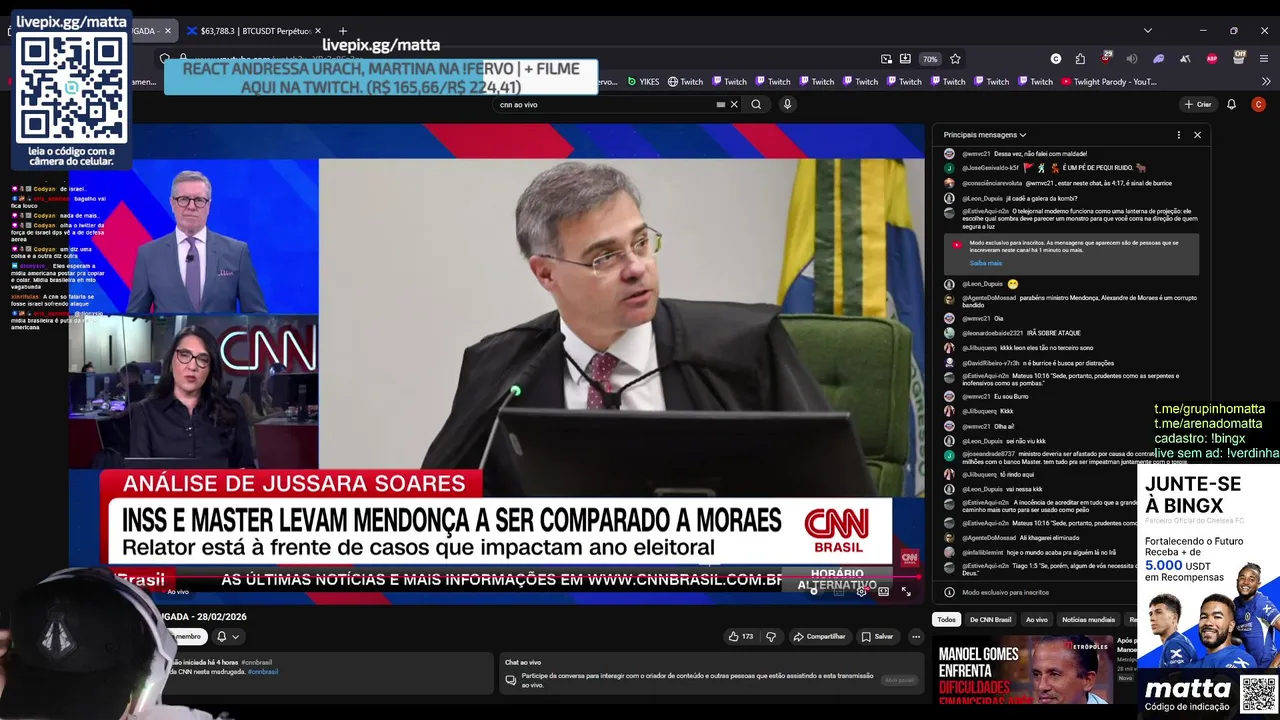Viewport: 1280px width, 720px height.
Task: Click the extension icon with 29 badge
Action: tap(1106, 58)
